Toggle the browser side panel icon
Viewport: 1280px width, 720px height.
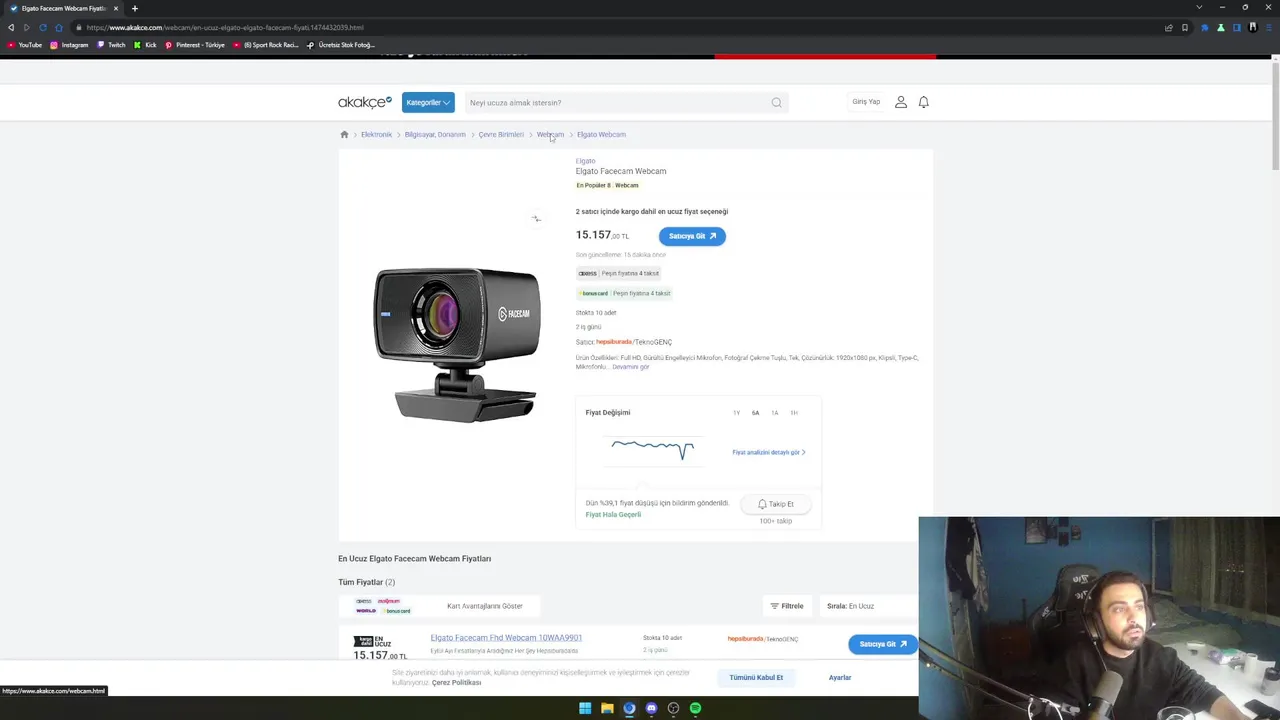(1237, 27)
